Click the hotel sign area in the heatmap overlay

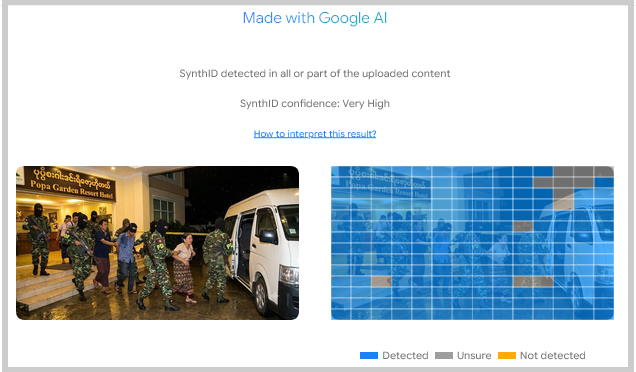[383, 183]
